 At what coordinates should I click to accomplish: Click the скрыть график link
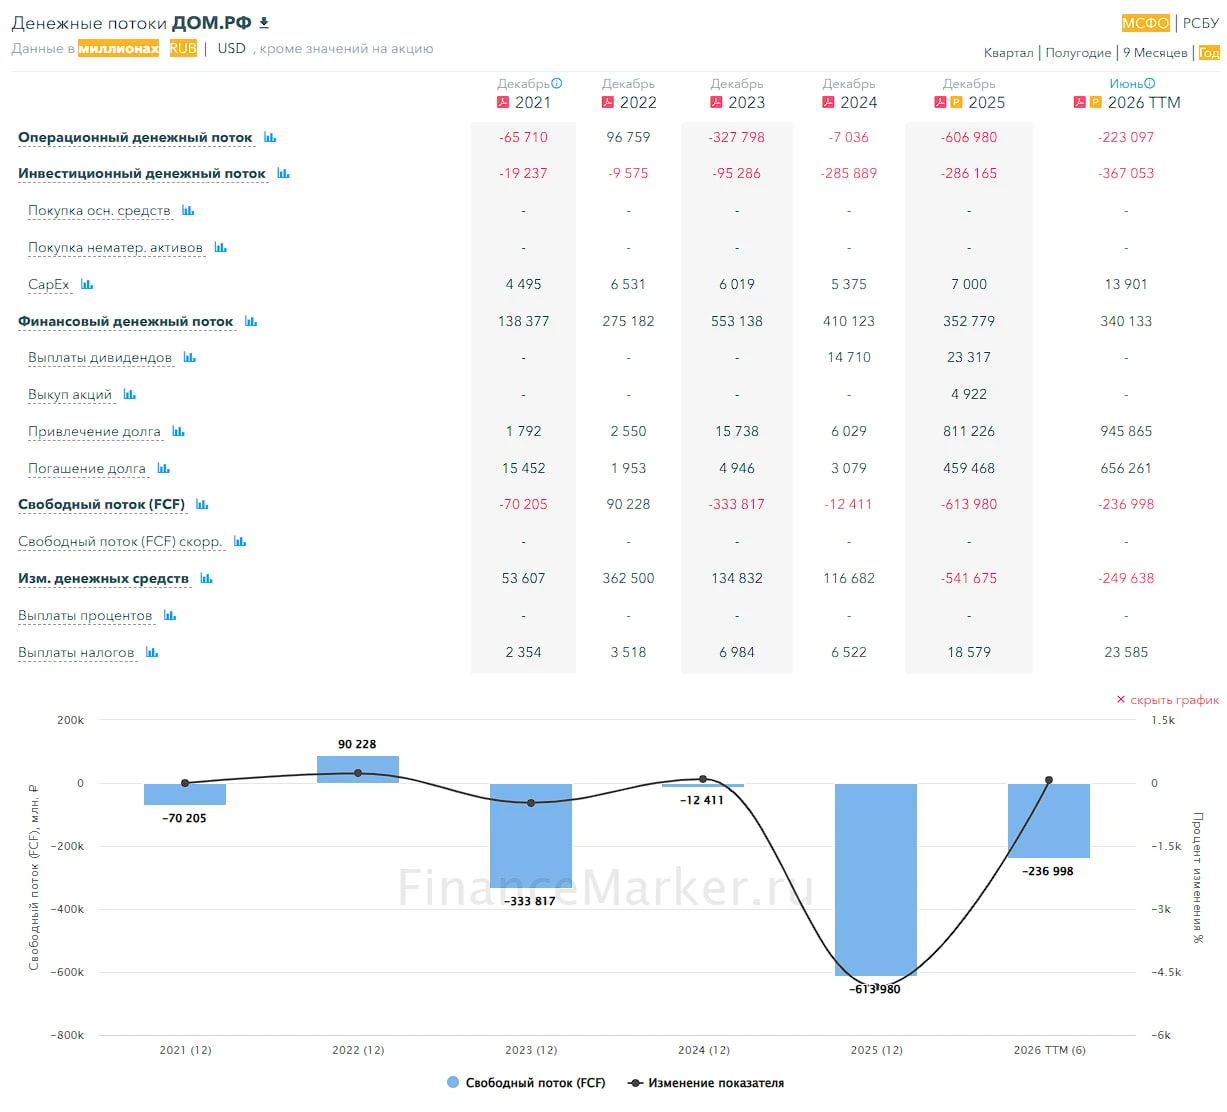[1168, 700]
